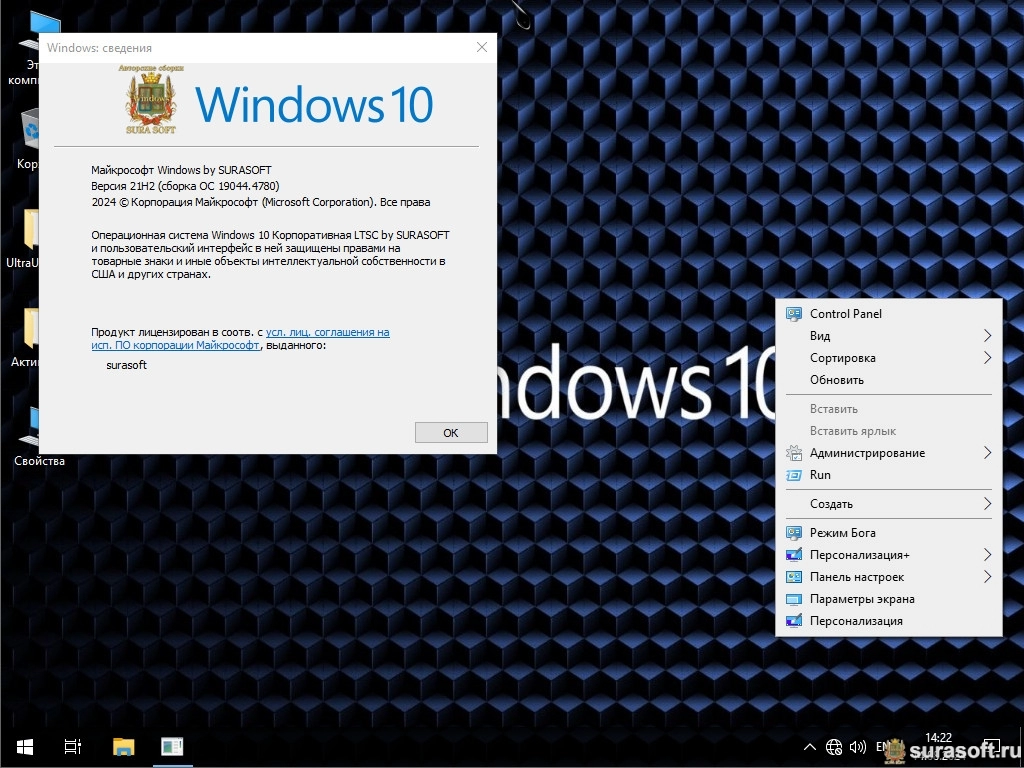This screenshot has height=768, width=1024.
Task: Click the winver app taskbar icon
Action: point(172,746)
